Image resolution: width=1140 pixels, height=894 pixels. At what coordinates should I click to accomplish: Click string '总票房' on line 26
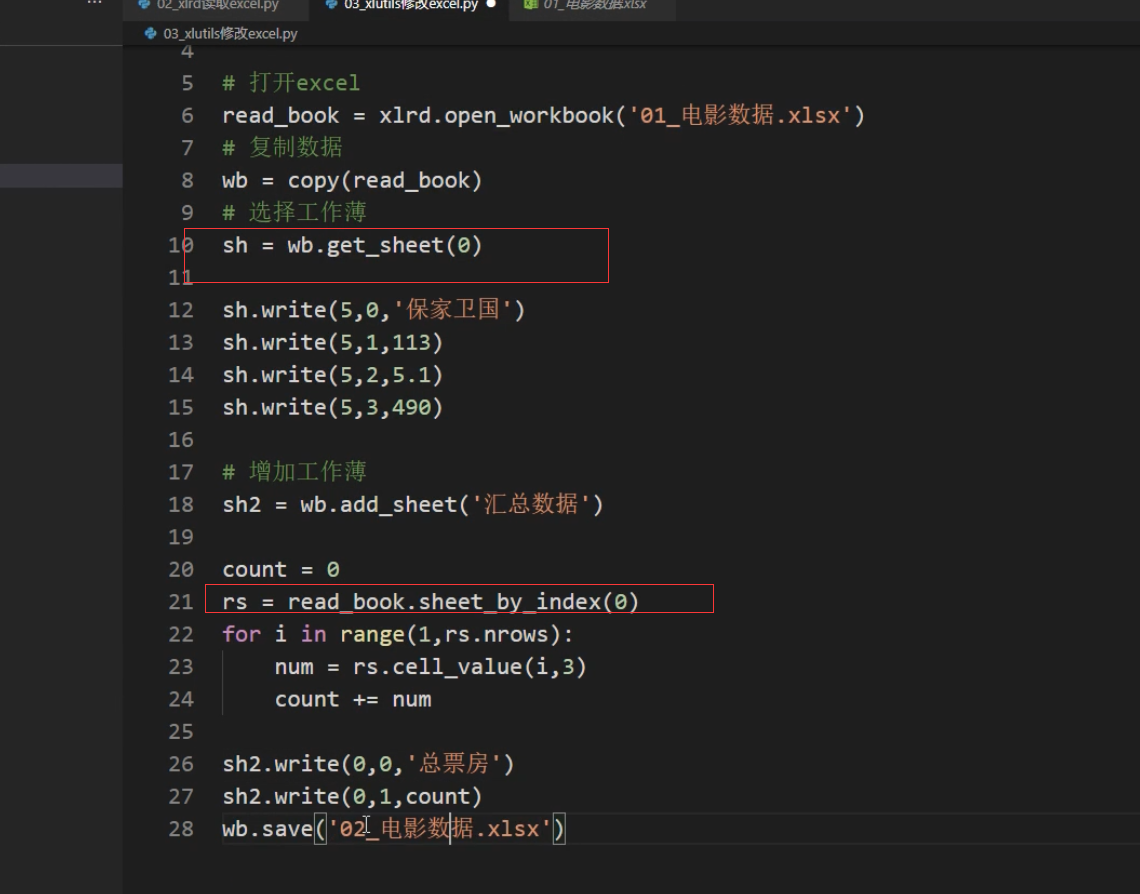point(454,764)
